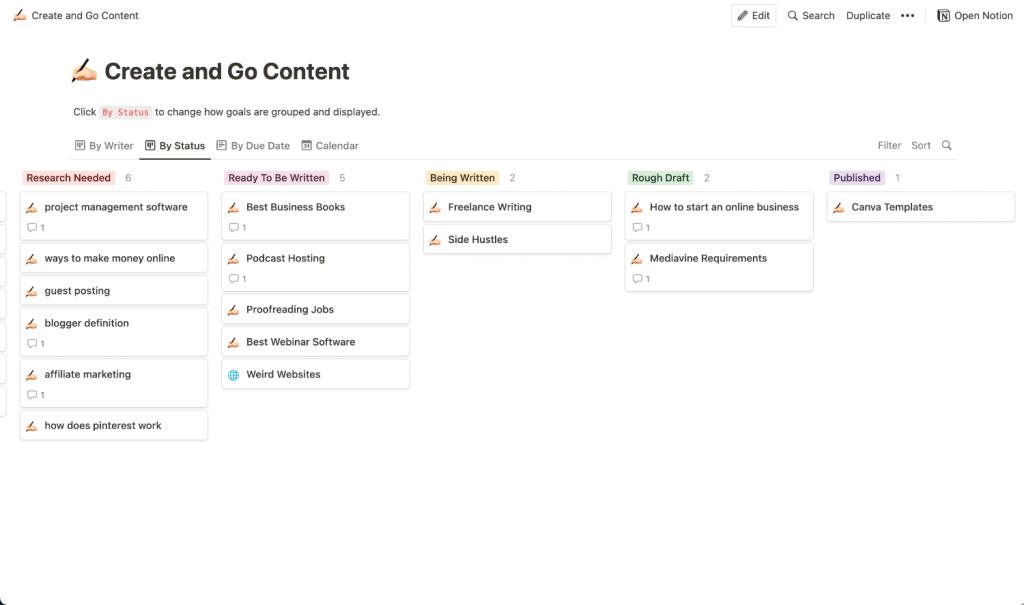Screen dimensions: 1024x605
Task: Click the Notion logo in the Open Notion button
Action: 941,15
